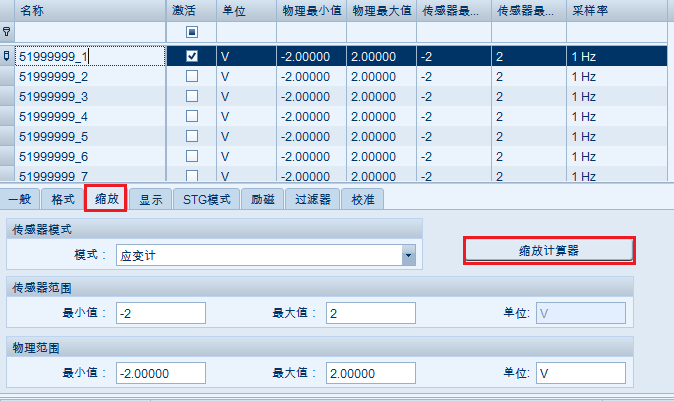This screenshot has height=401, width=674.
Task: Sort by the 物理最小值 column header
Action: [311, 10]
